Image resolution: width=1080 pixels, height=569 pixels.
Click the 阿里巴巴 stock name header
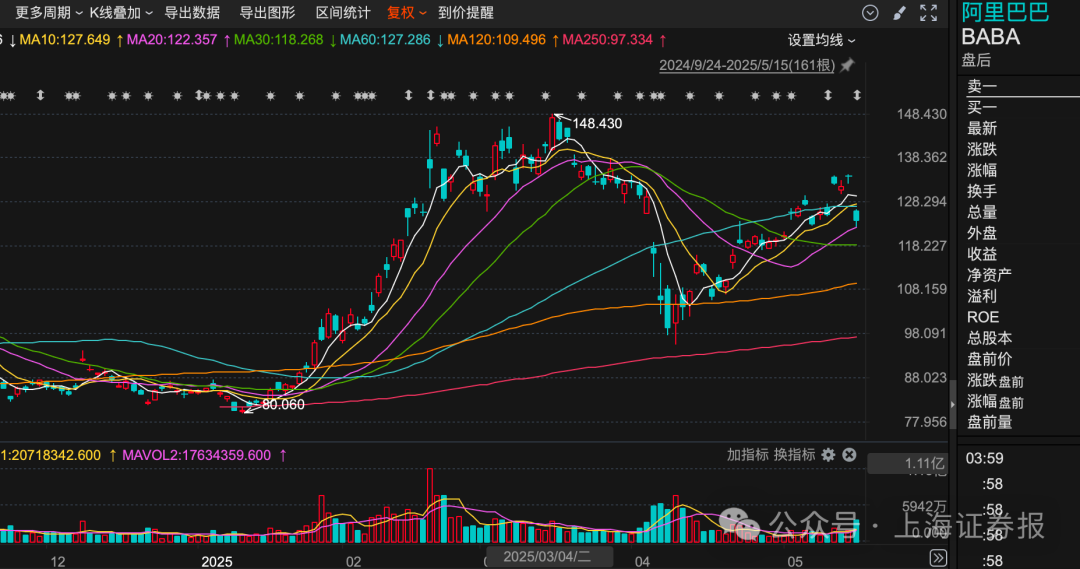1005,12
